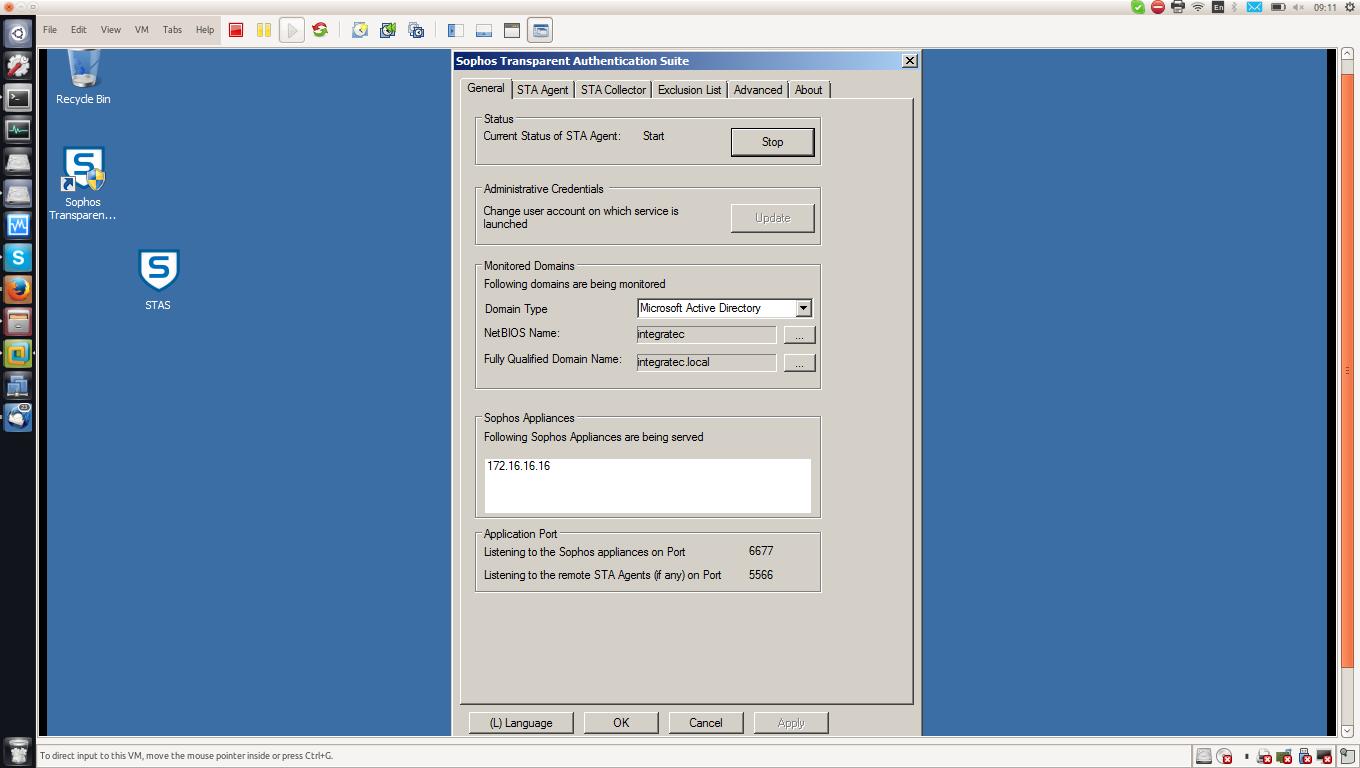Switch to the STA Collector tab
The width and height of the screenshot is (1360, 768).
click(x=613, y=90)
